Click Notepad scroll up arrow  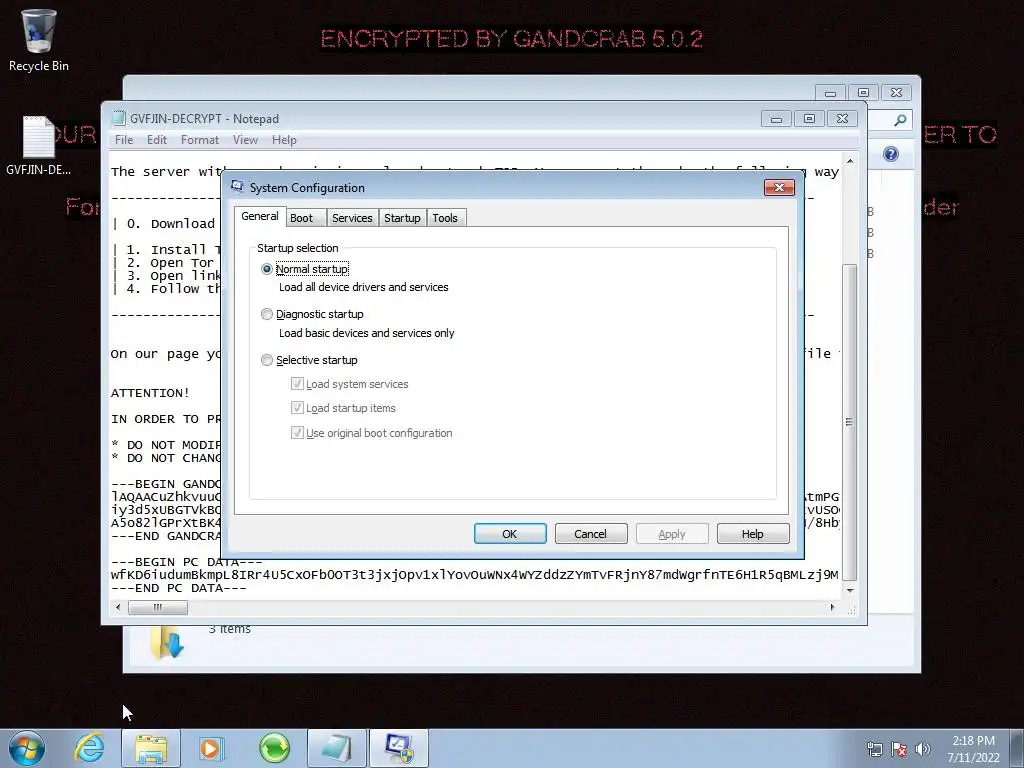click(x=850, y=161)
